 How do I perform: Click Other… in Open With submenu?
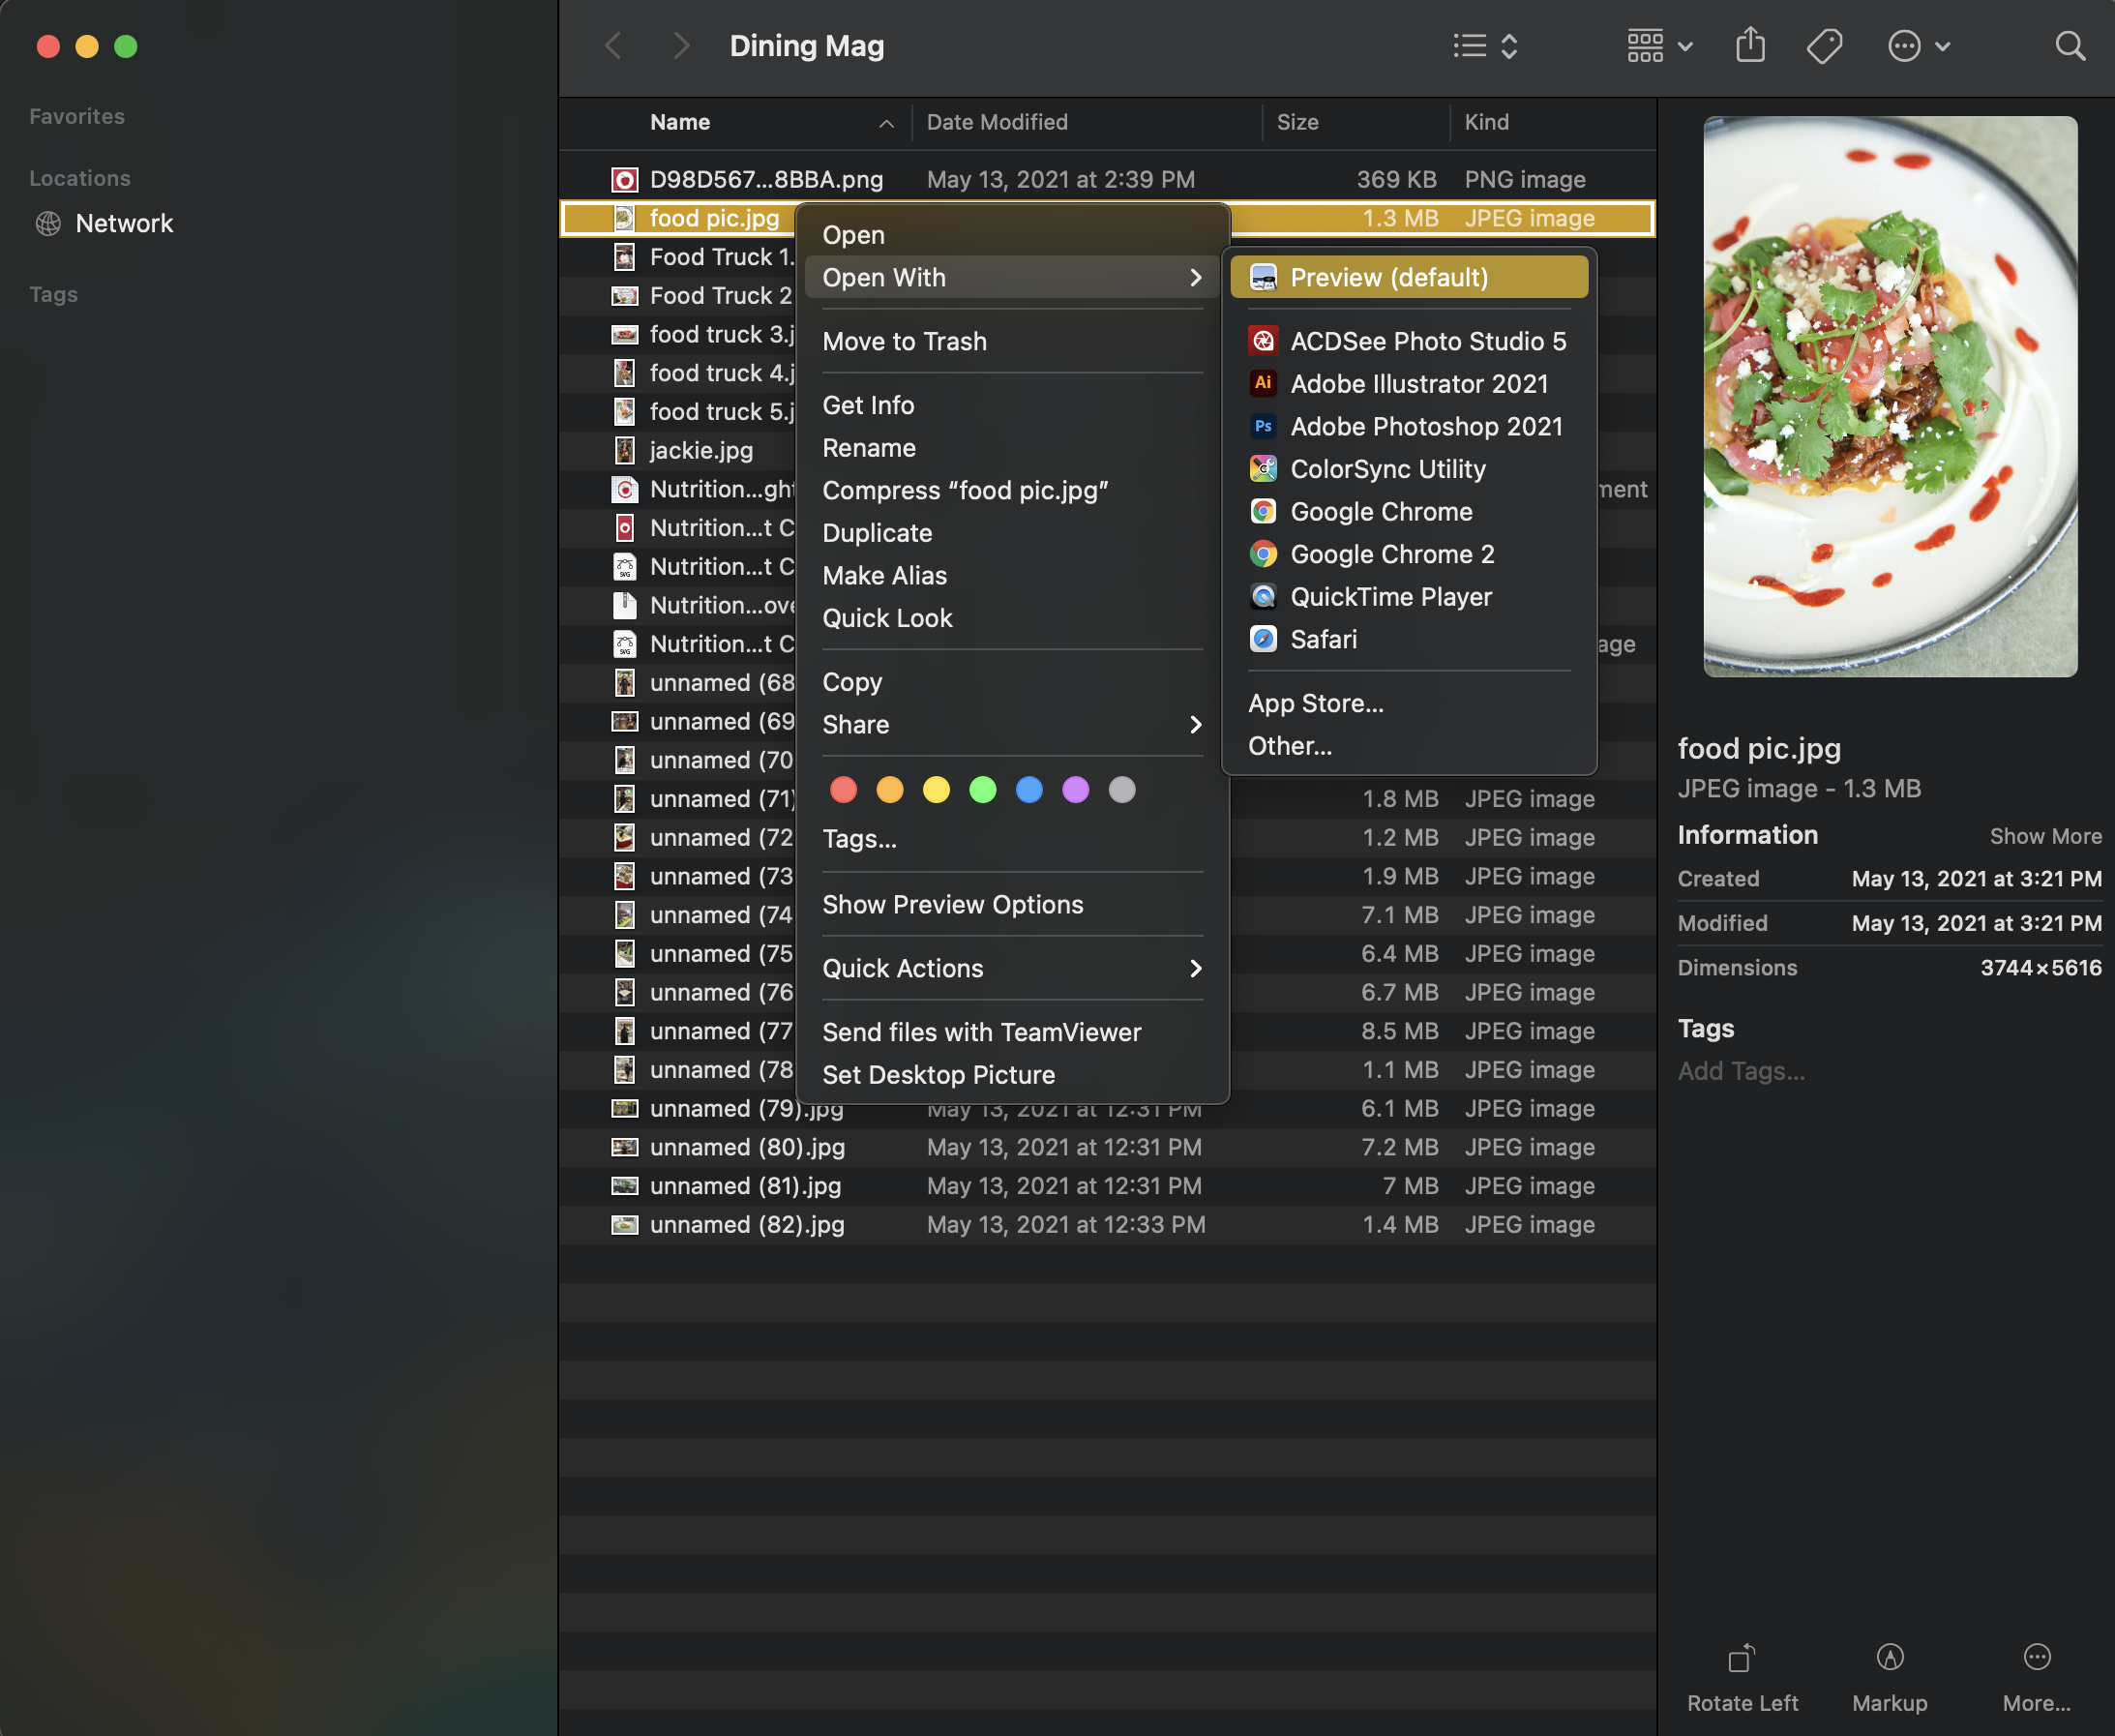1289,746
